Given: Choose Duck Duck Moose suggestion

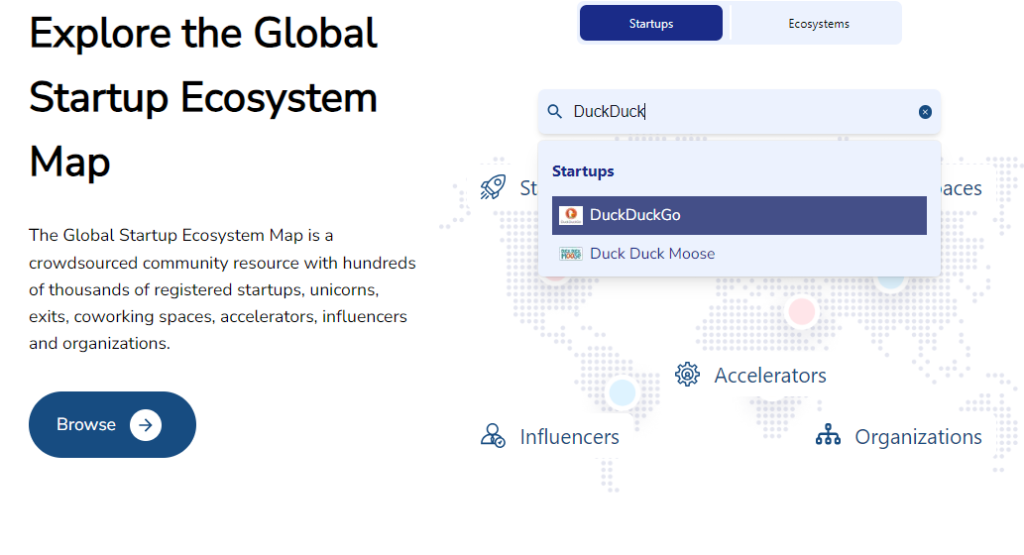Looking at the screenshot, I should (652, 254).
